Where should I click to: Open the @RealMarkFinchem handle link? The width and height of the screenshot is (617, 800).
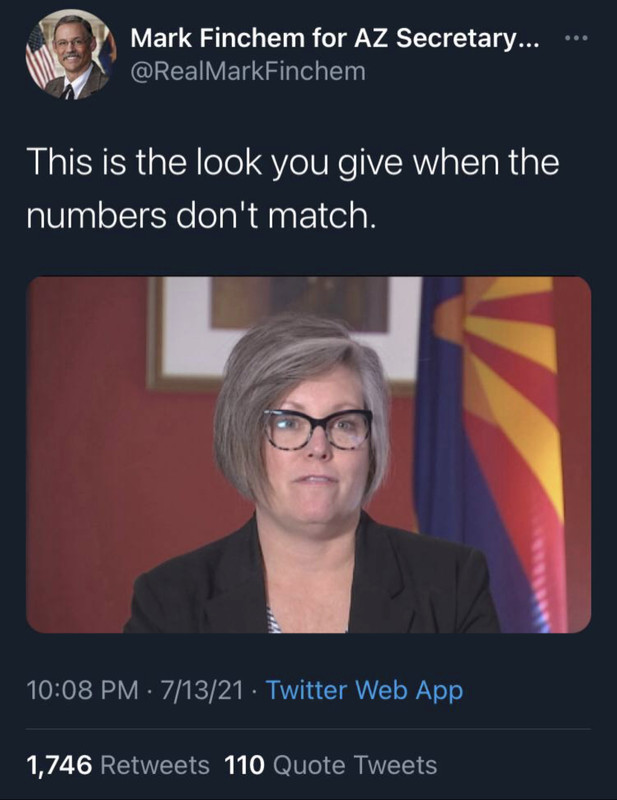point(248,71)
